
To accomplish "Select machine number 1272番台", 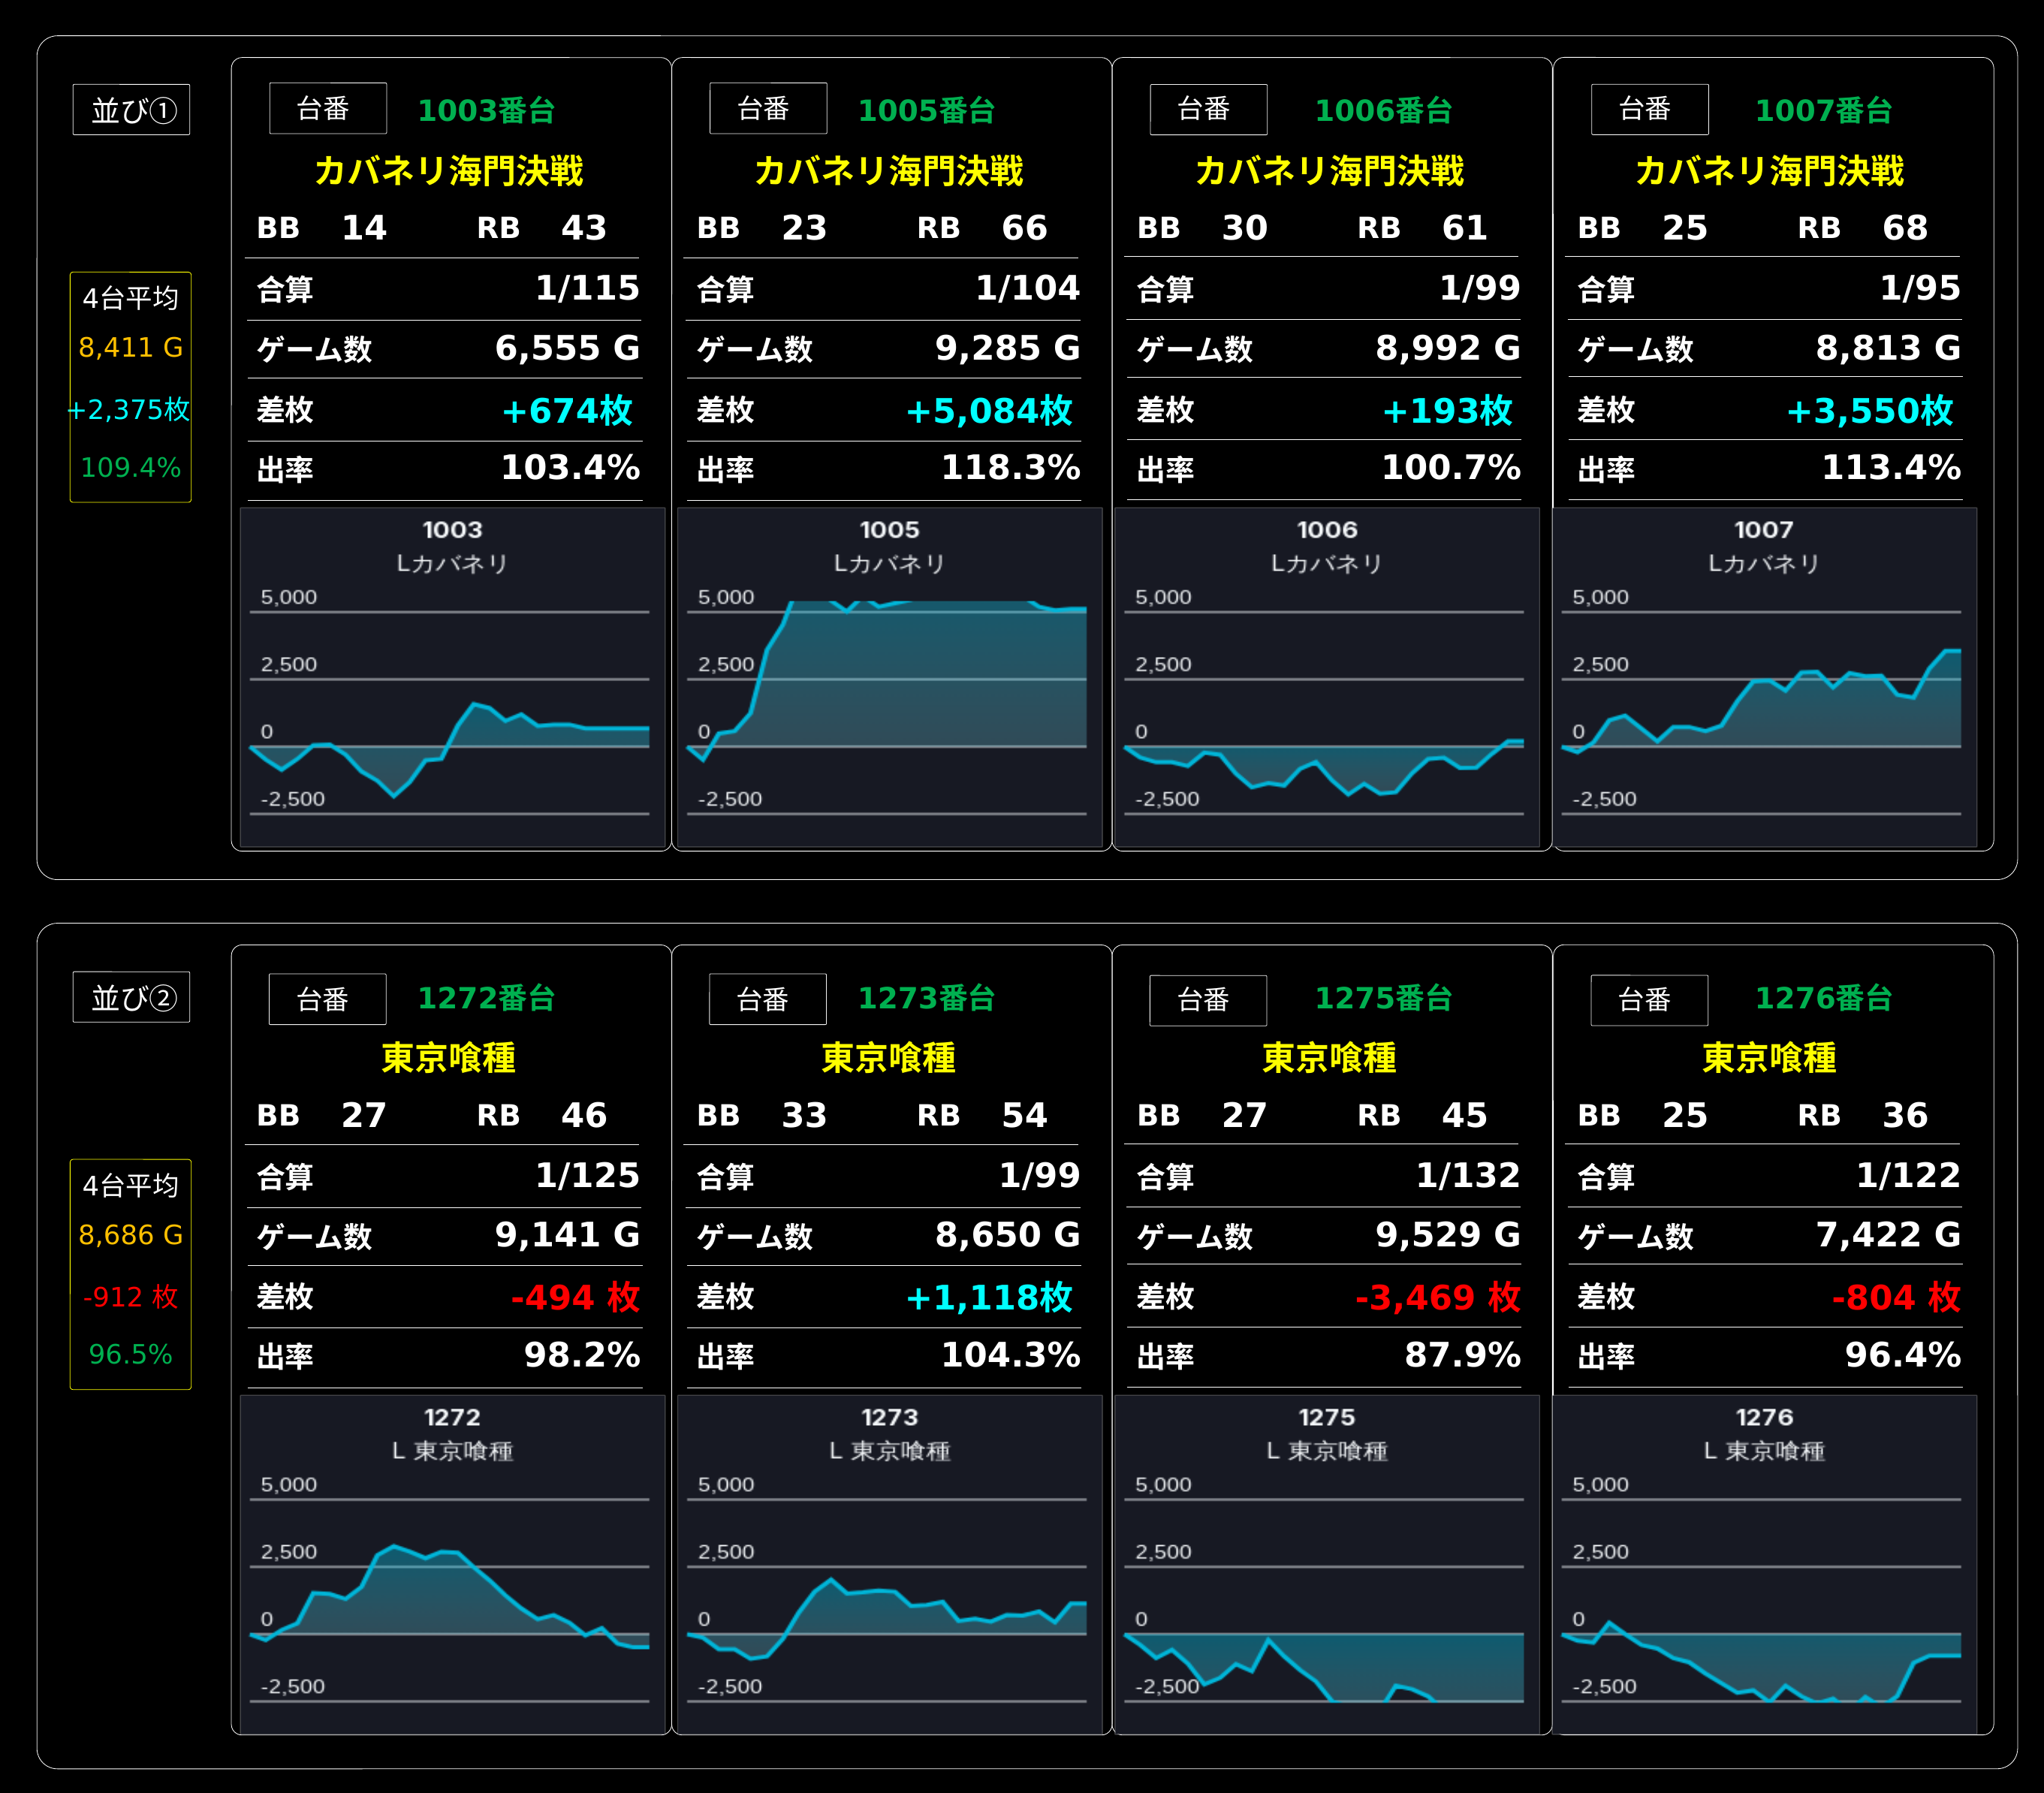I will point(486,997).
